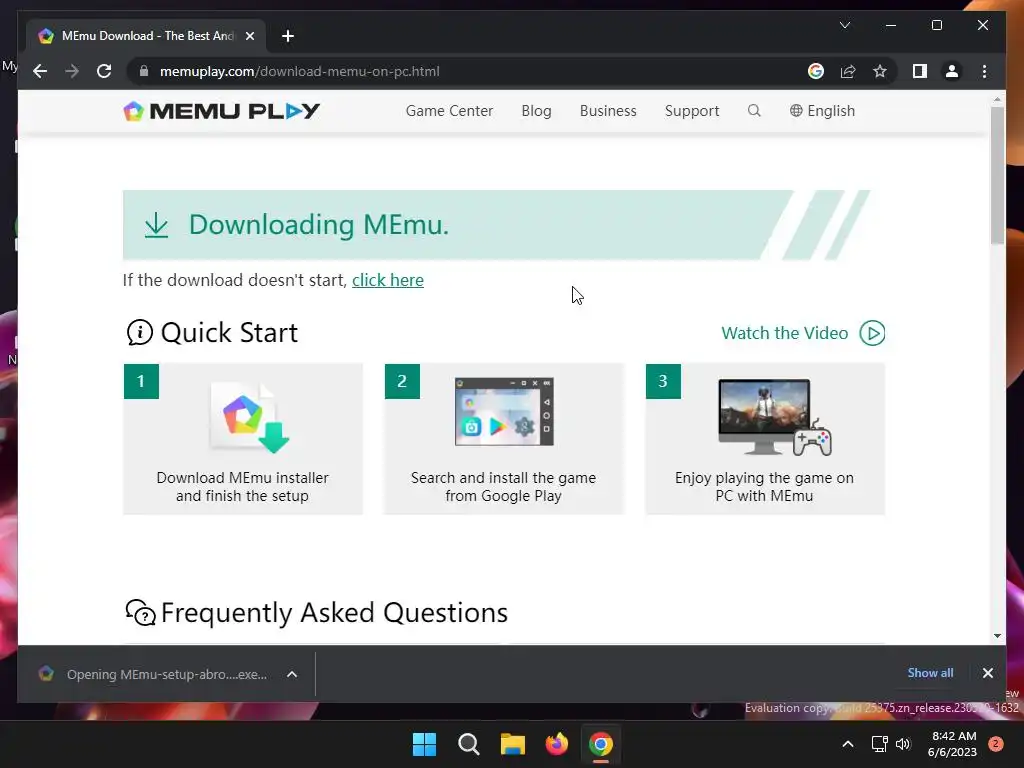
Task: Click Show all downloads
Action: tap(930, 673)
